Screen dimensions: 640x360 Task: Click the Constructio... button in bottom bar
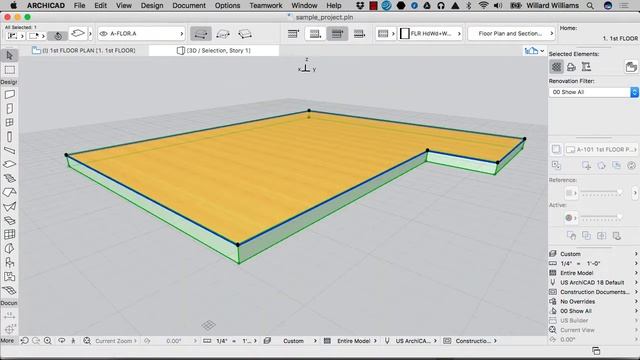pos(472,340)
